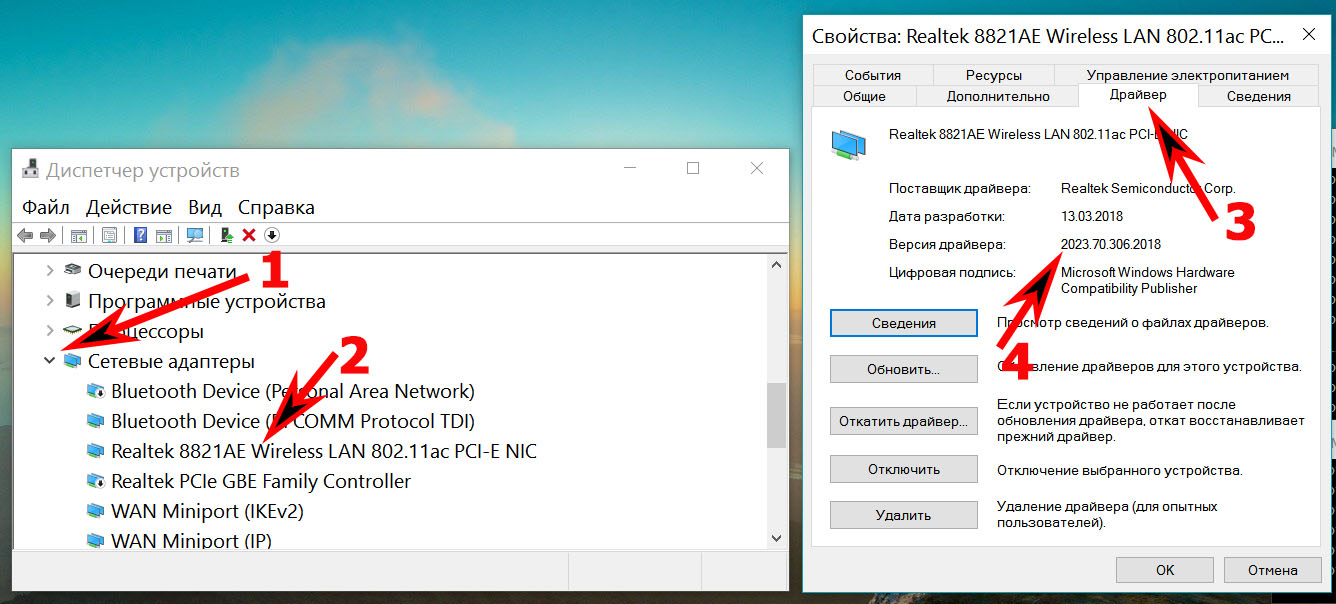
Task: Click the adapter icon of Bluetooth Device (Personal Area Network)
Action: tap(96, 391)
